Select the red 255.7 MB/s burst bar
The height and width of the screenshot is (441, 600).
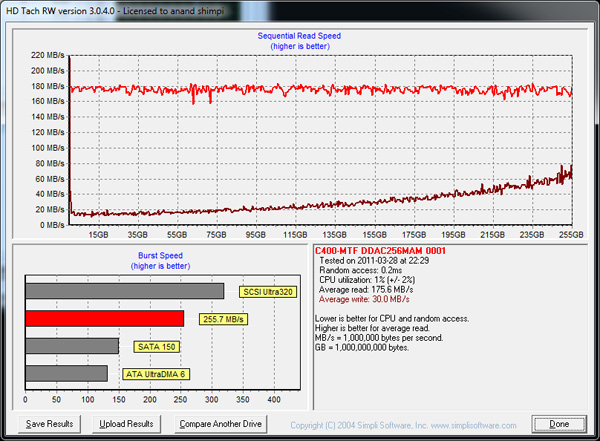tap(104, 318)
